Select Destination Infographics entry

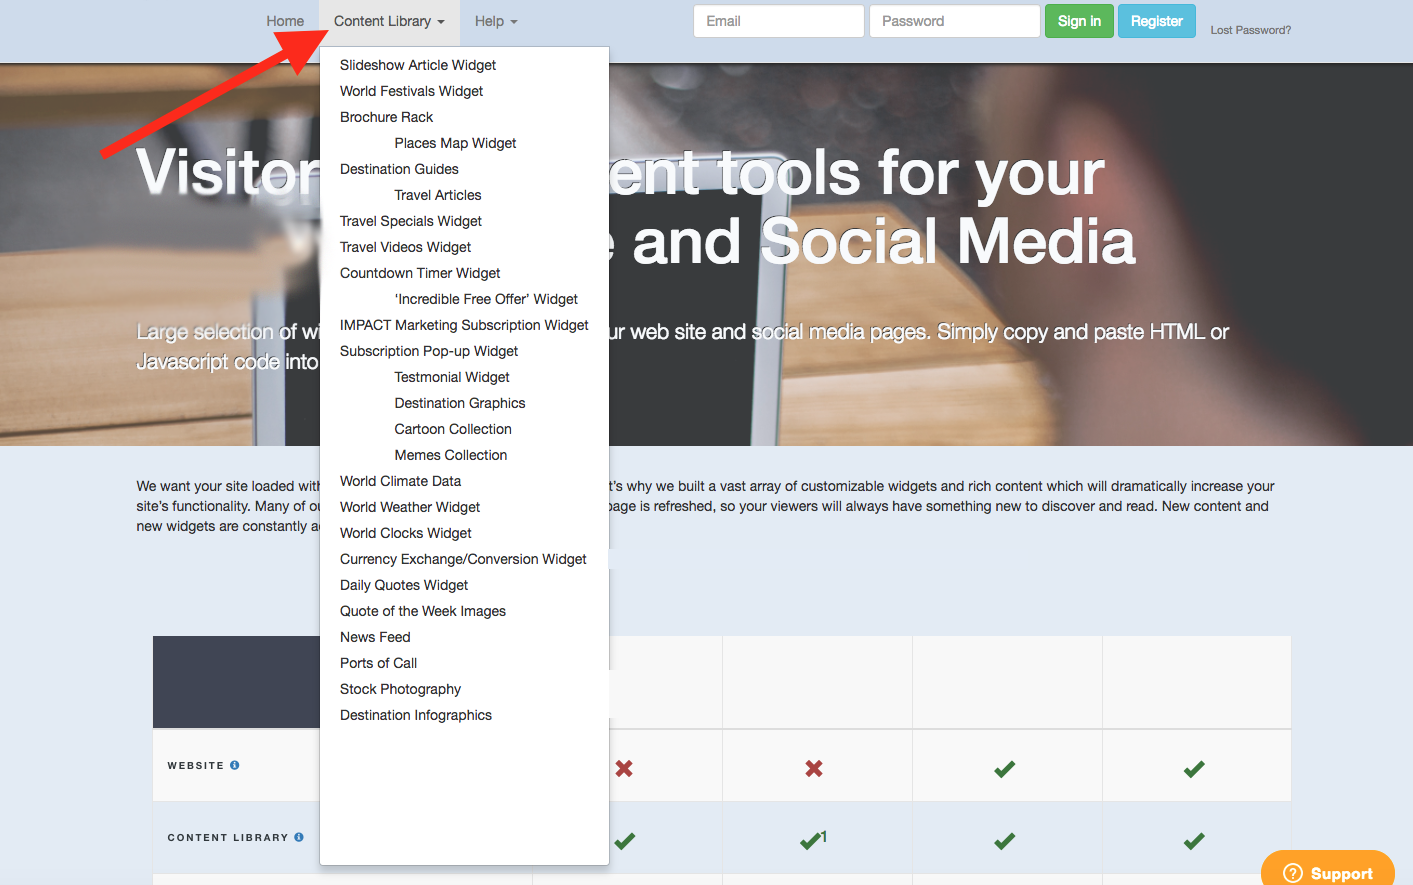[x=416, y=715]
